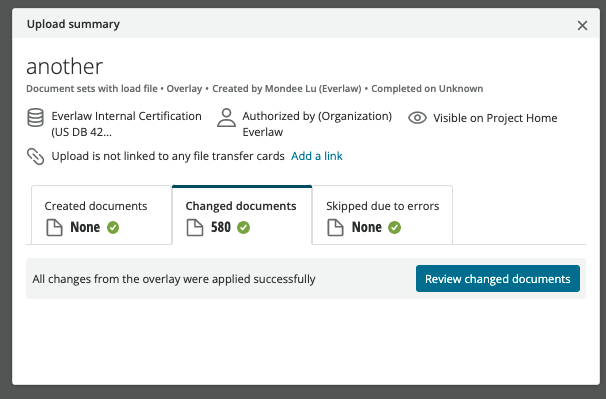Screen dimensions: 606x399
Task: Click the green checkmark in Created documents
Action: (113, 227)
